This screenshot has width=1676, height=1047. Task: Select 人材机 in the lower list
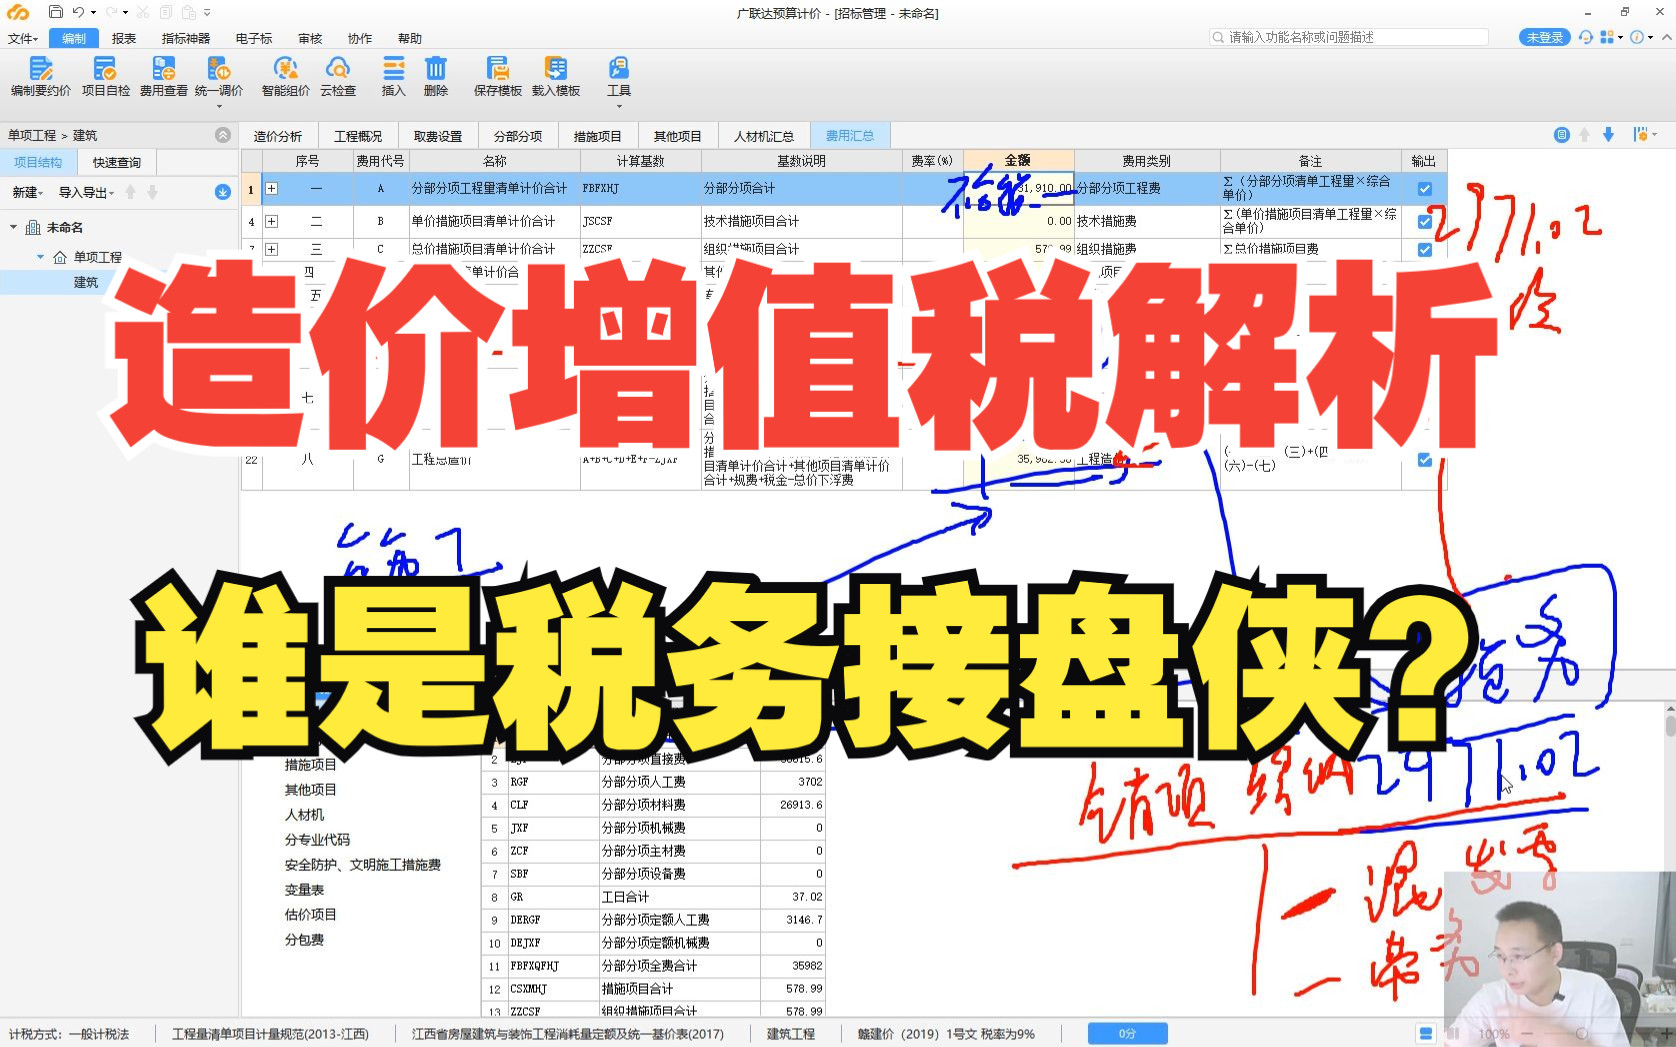(x=304, y=814)
